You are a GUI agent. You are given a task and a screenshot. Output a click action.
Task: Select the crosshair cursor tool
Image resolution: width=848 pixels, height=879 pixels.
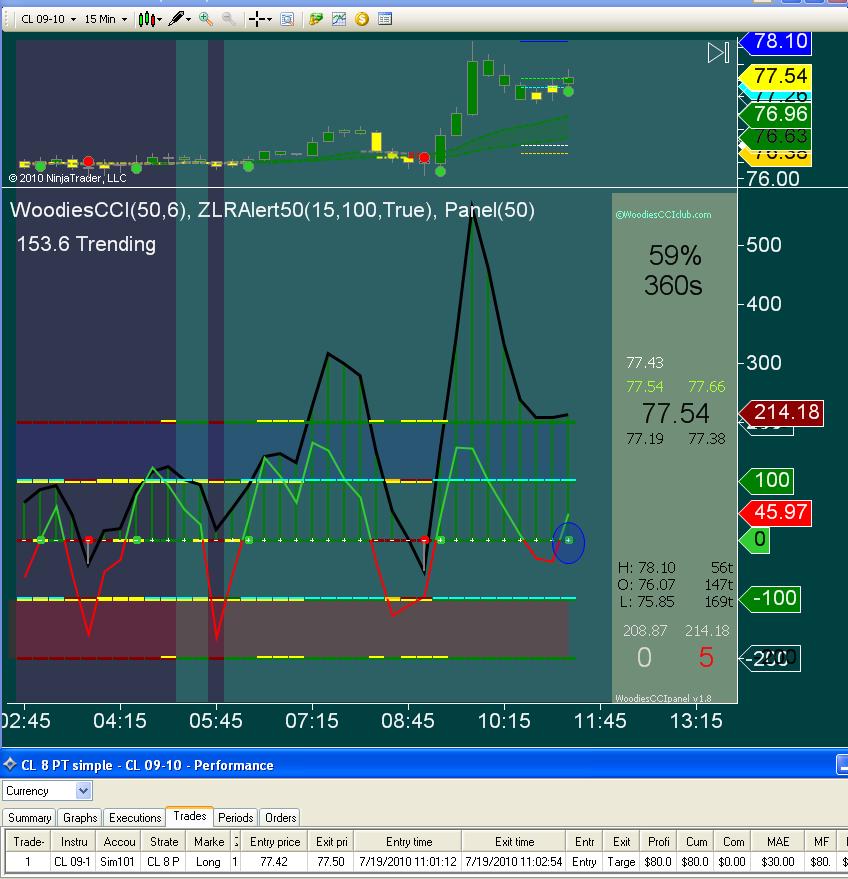click(257, 19)
